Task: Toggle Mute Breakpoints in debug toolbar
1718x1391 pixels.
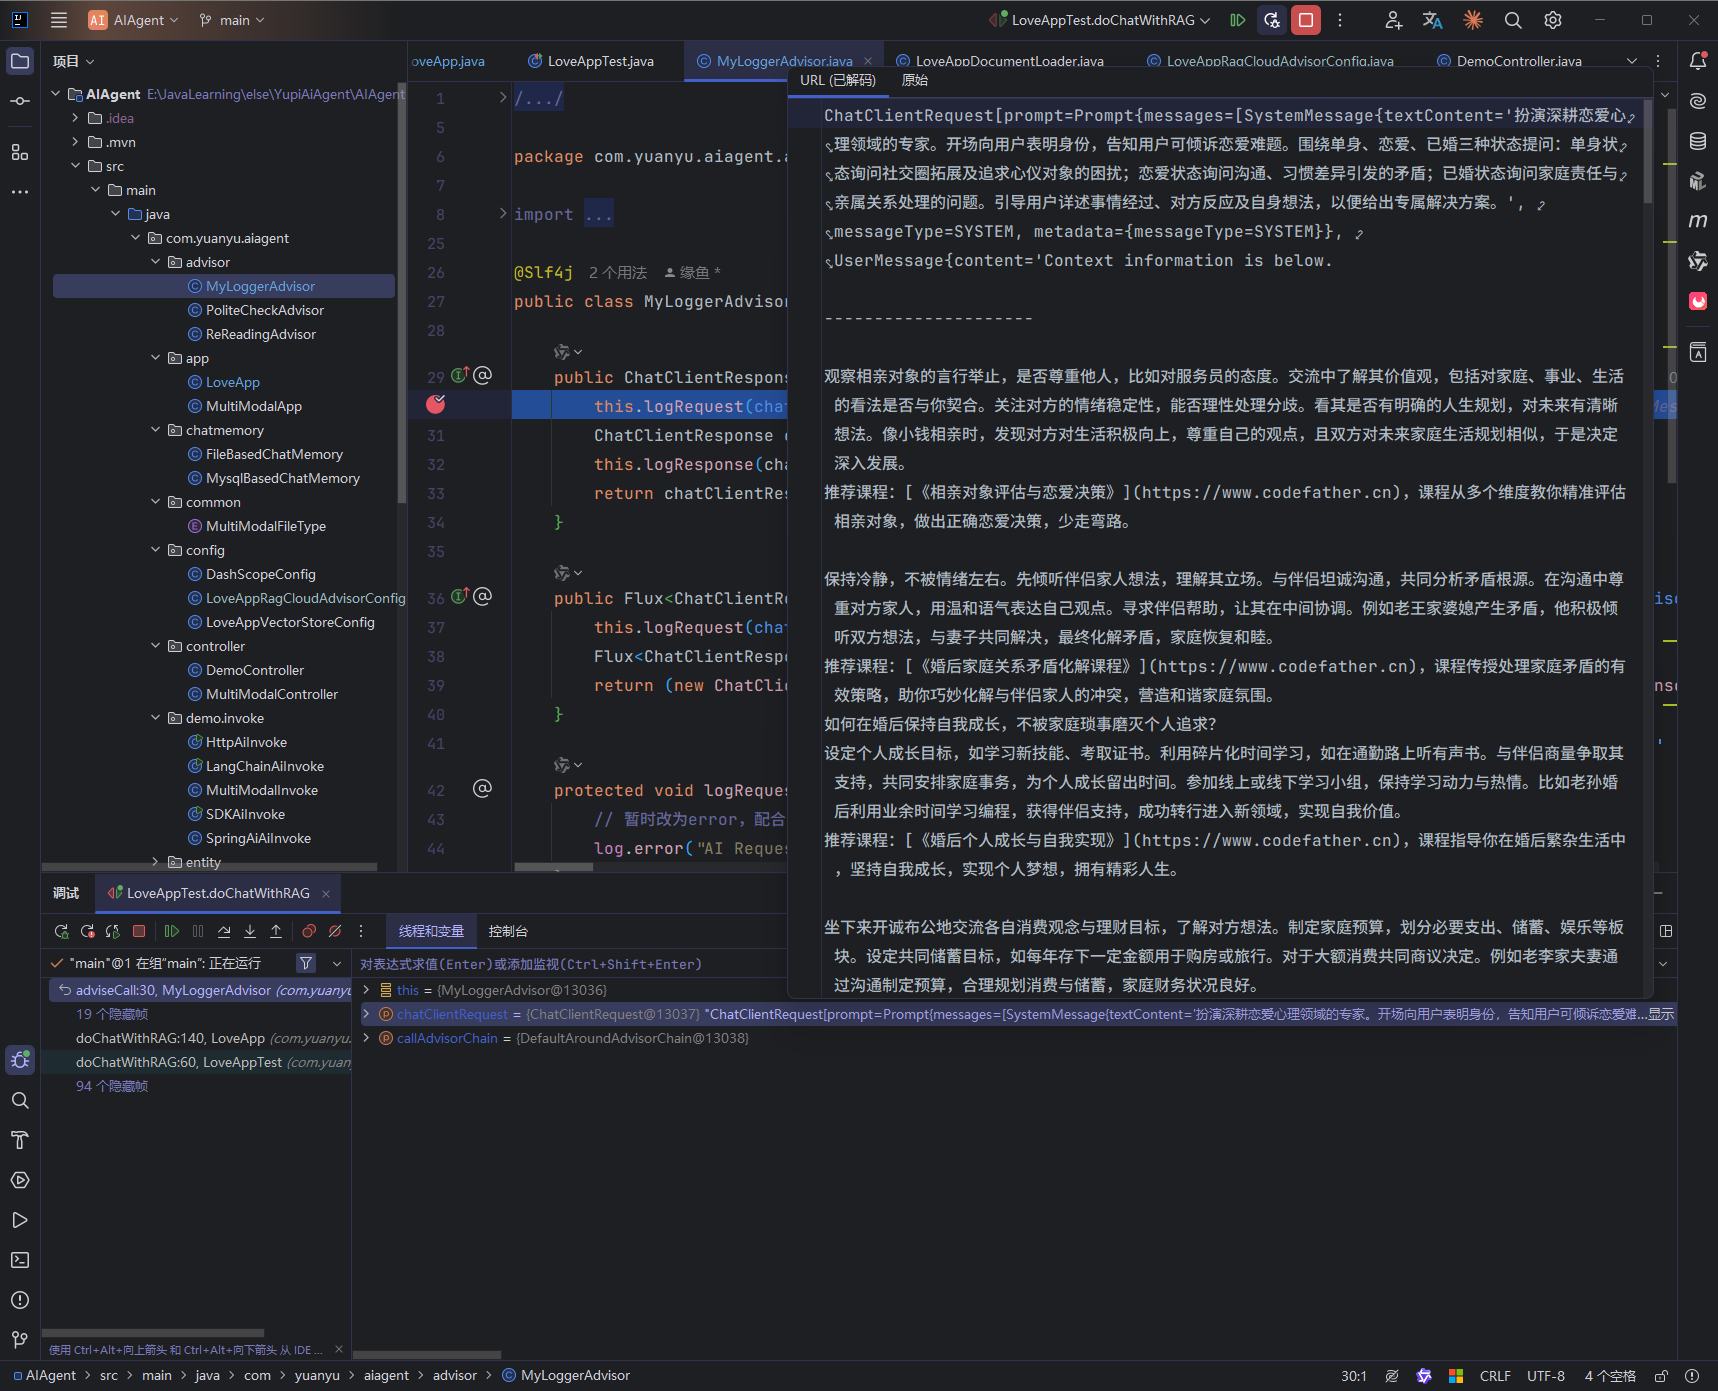Action: (x=335, y=931)
